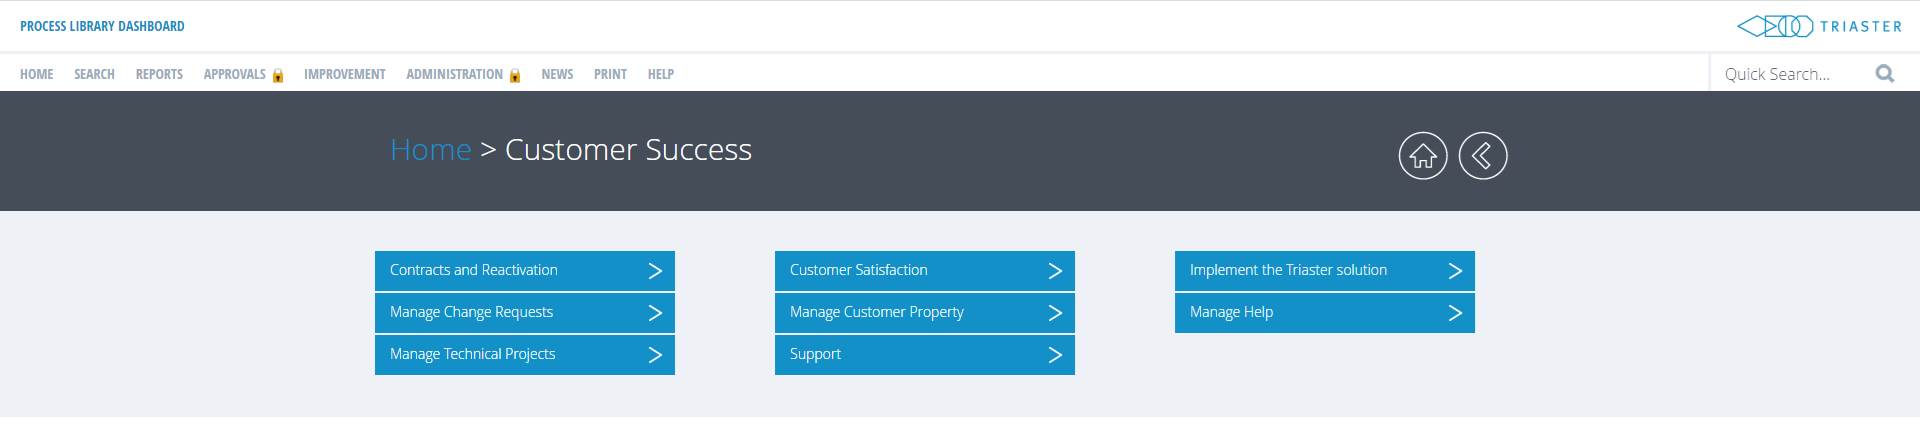The width and height of the screenshot is (1920, 432).
Task: Click the lock icon beside Approvals
Action: [x=278, y=75]
